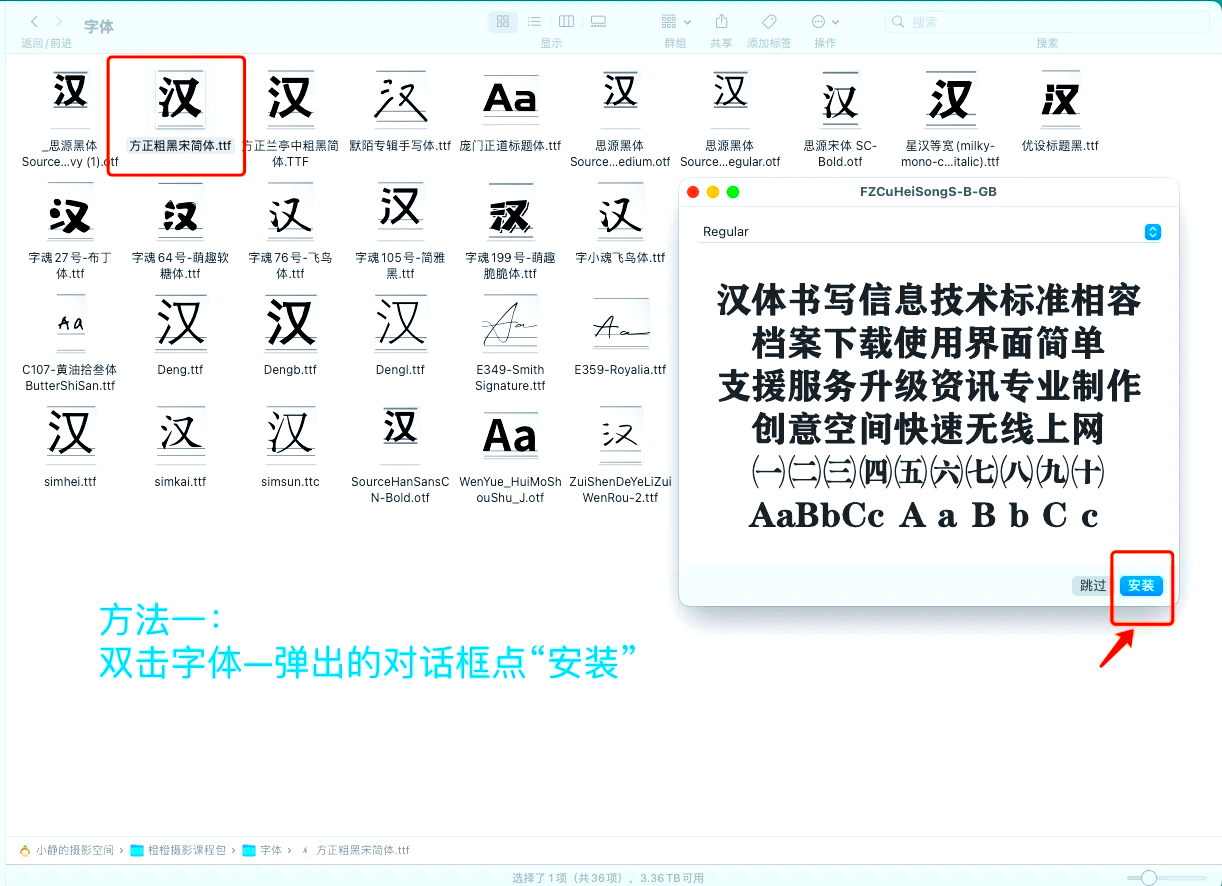Select the 思源黑体 Source...edium.otf font file

620,120
